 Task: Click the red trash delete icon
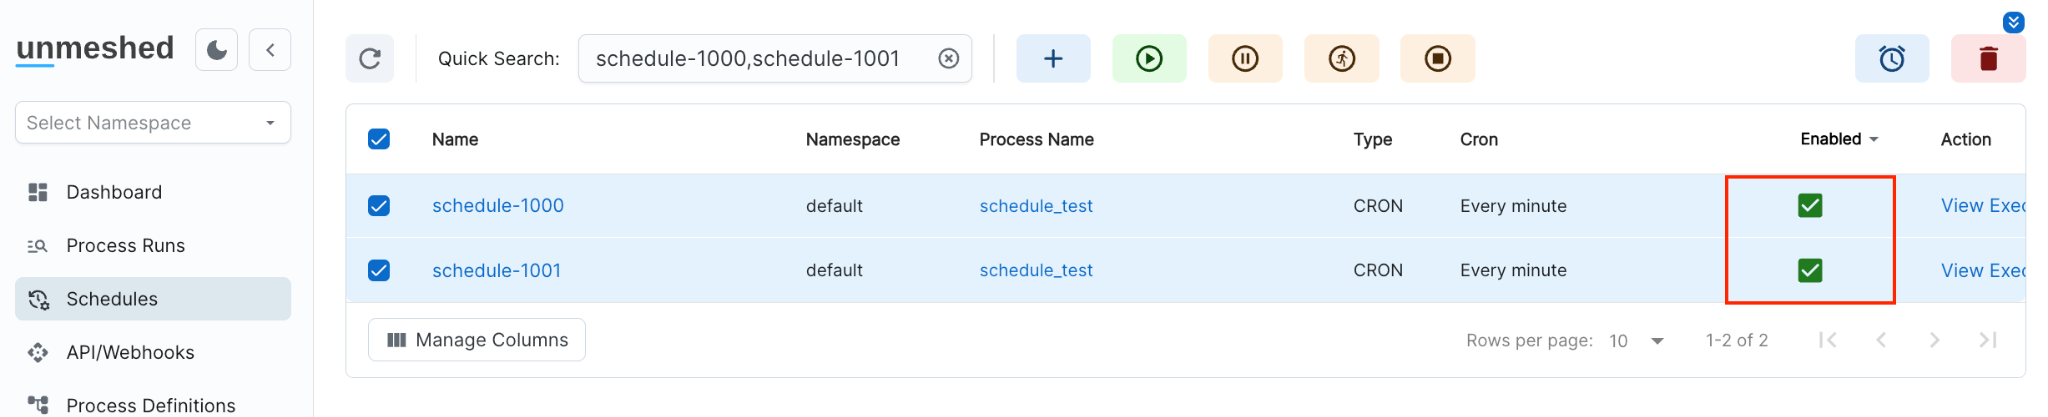click(x=1988, y=59)
